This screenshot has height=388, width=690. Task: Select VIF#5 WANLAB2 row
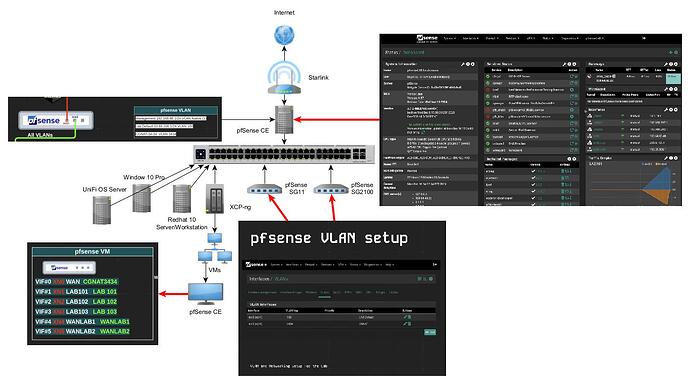(x=82, y=331)
